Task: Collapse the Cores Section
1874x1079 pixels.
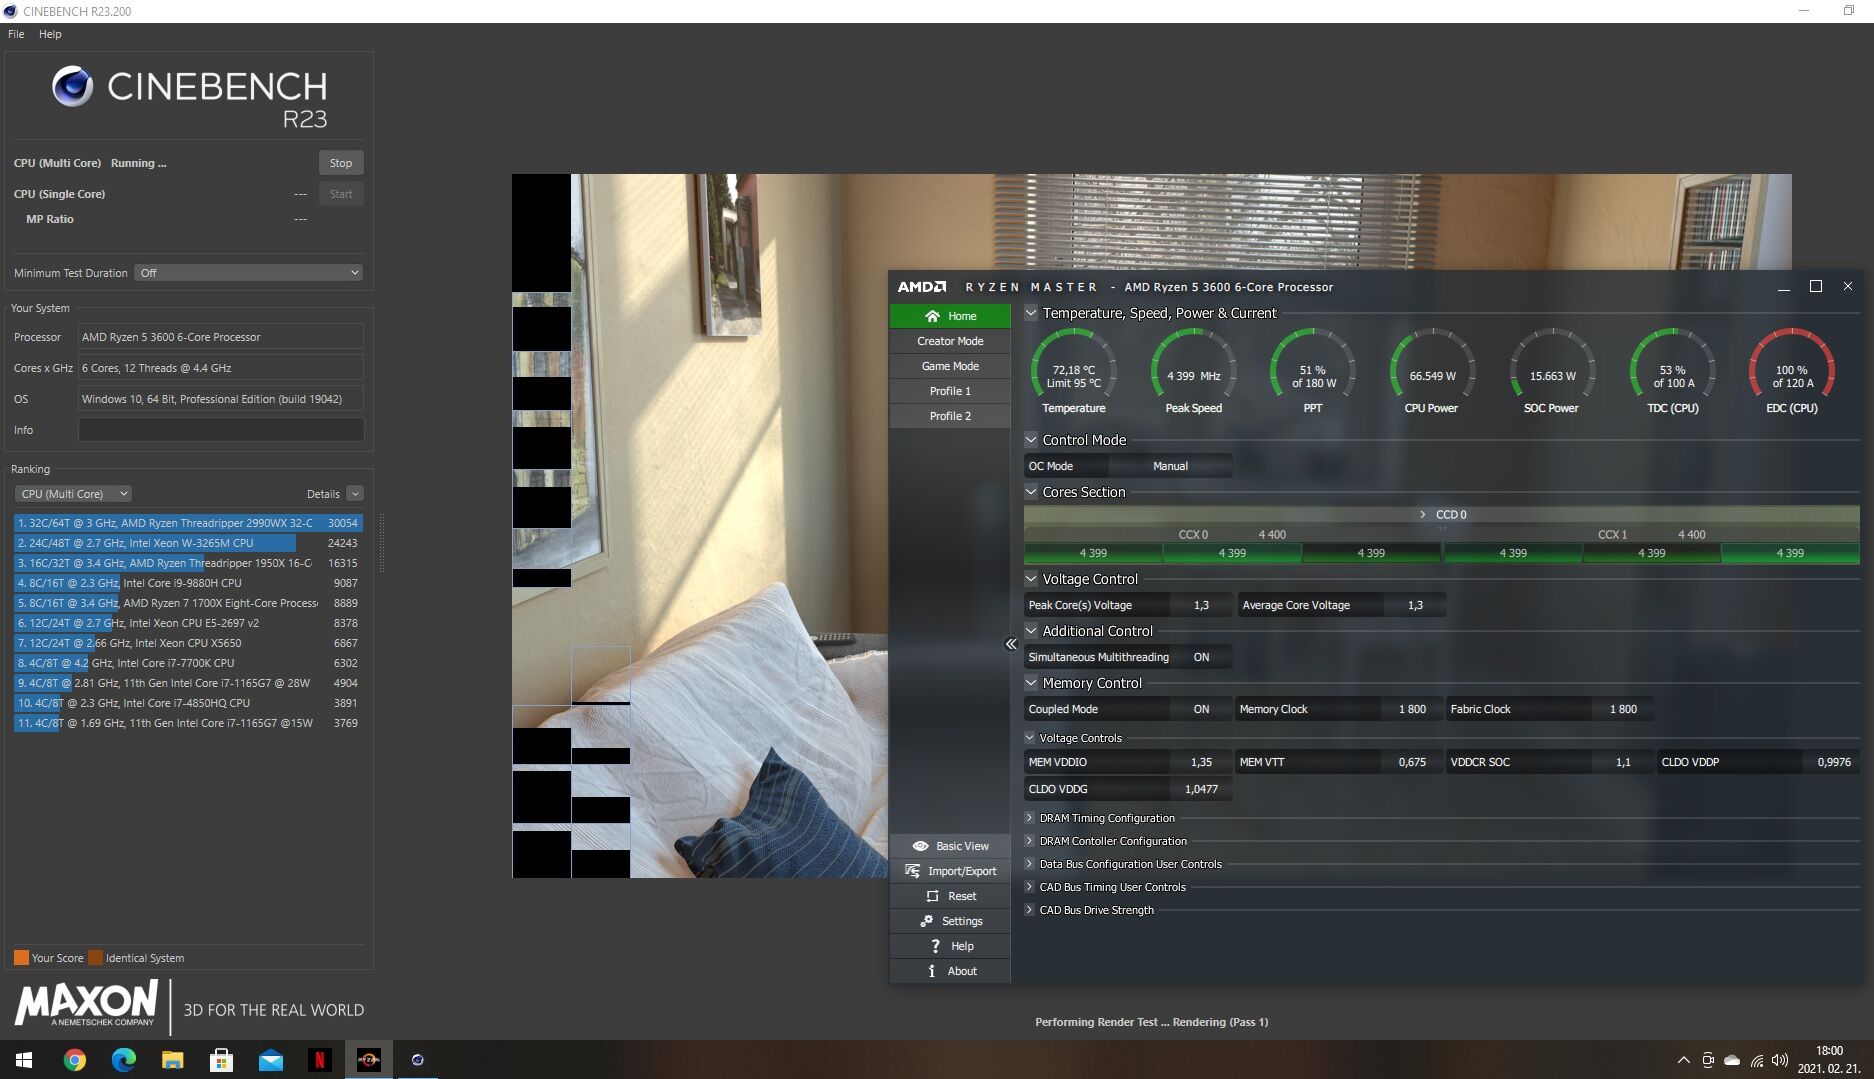Action: click(x=1031, y=492)
